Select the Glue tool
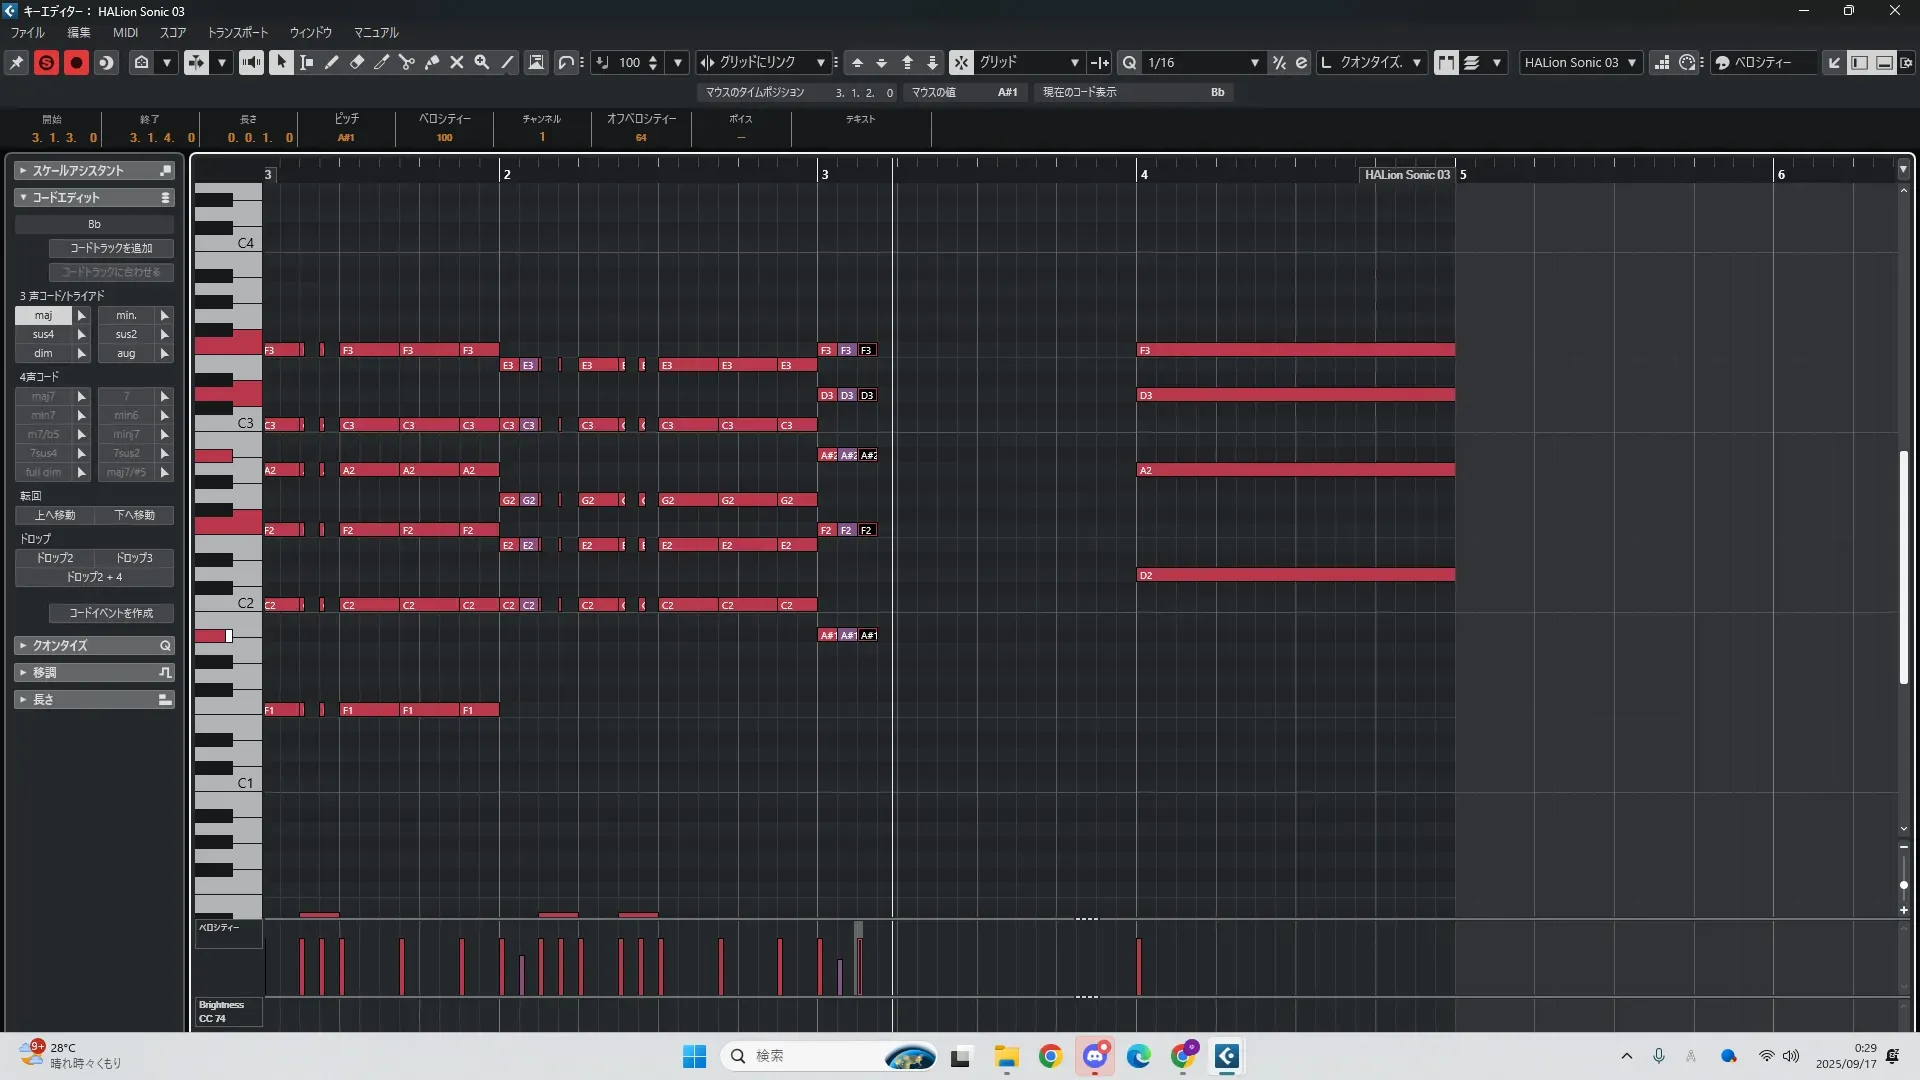Viewport: 1920px width, 1080px height. [432, 62]
